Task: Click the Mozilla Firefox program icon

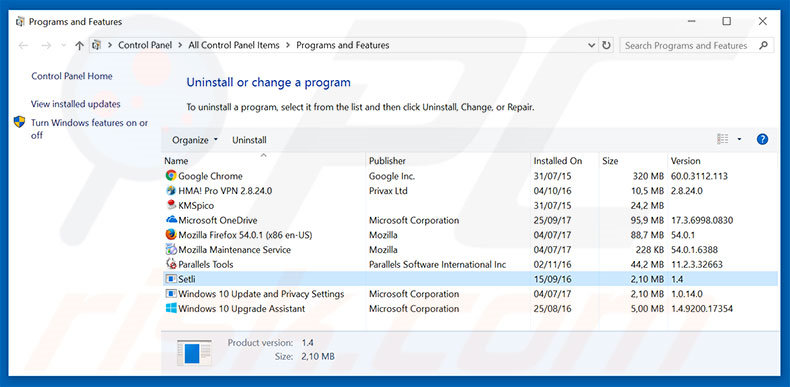Action: pos(171,235)
